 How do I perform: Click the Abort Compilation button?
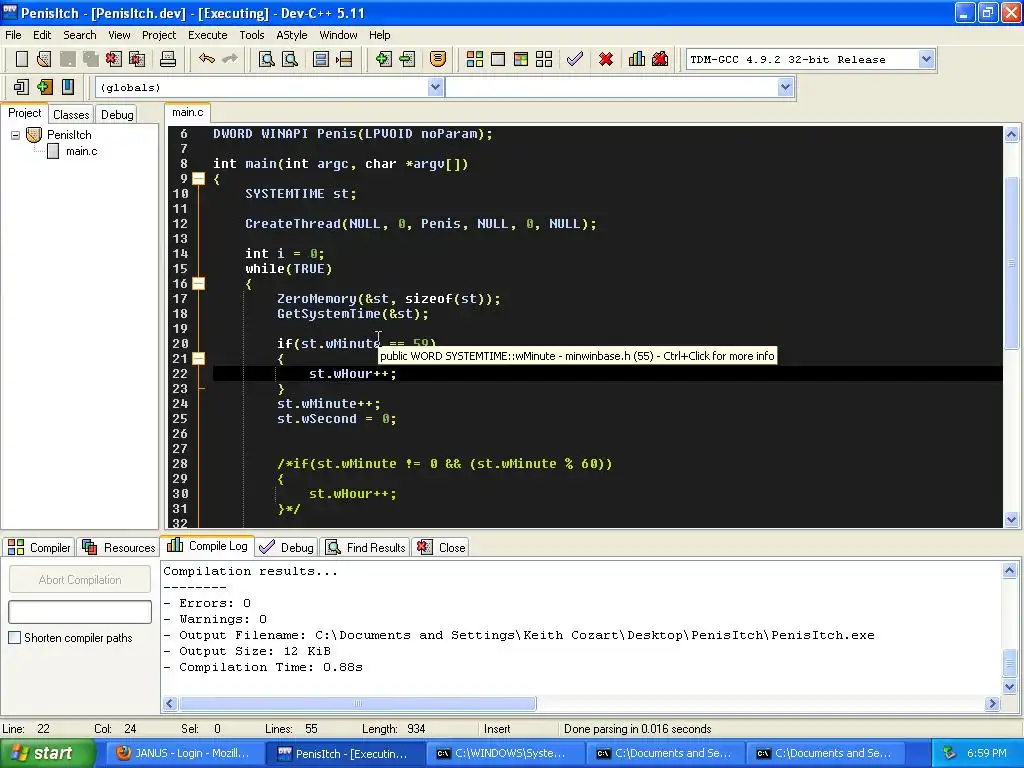pos(80,579)
